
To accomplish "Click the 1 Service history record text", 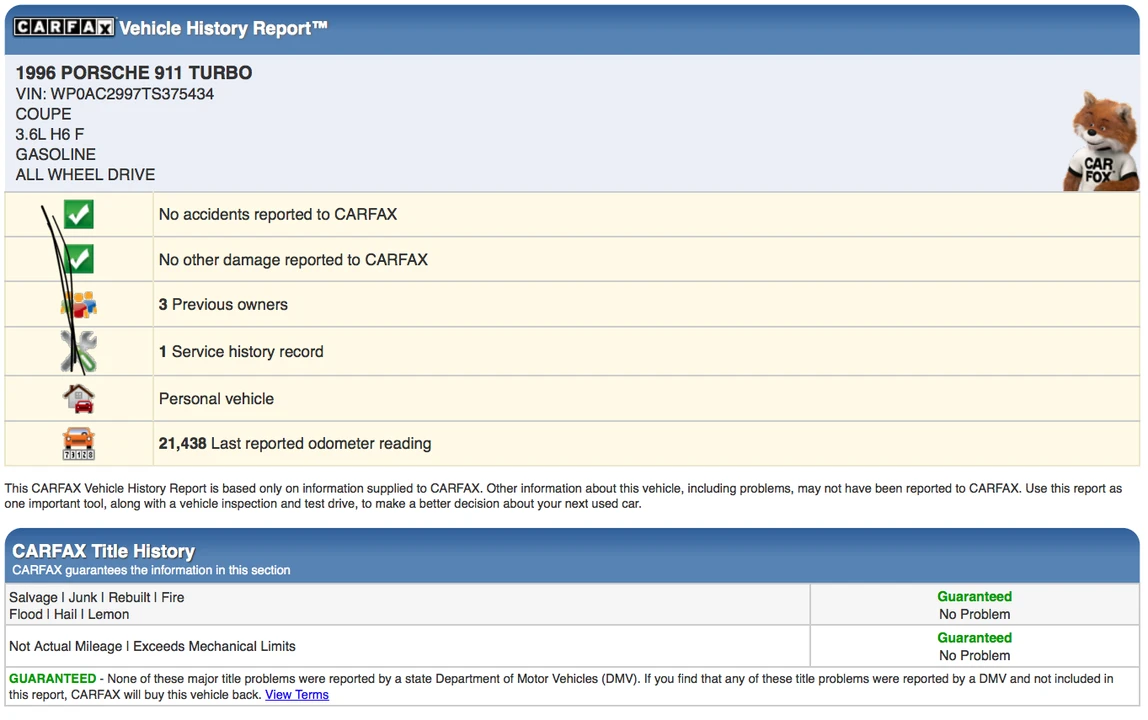I will click(x=241, y=352).
